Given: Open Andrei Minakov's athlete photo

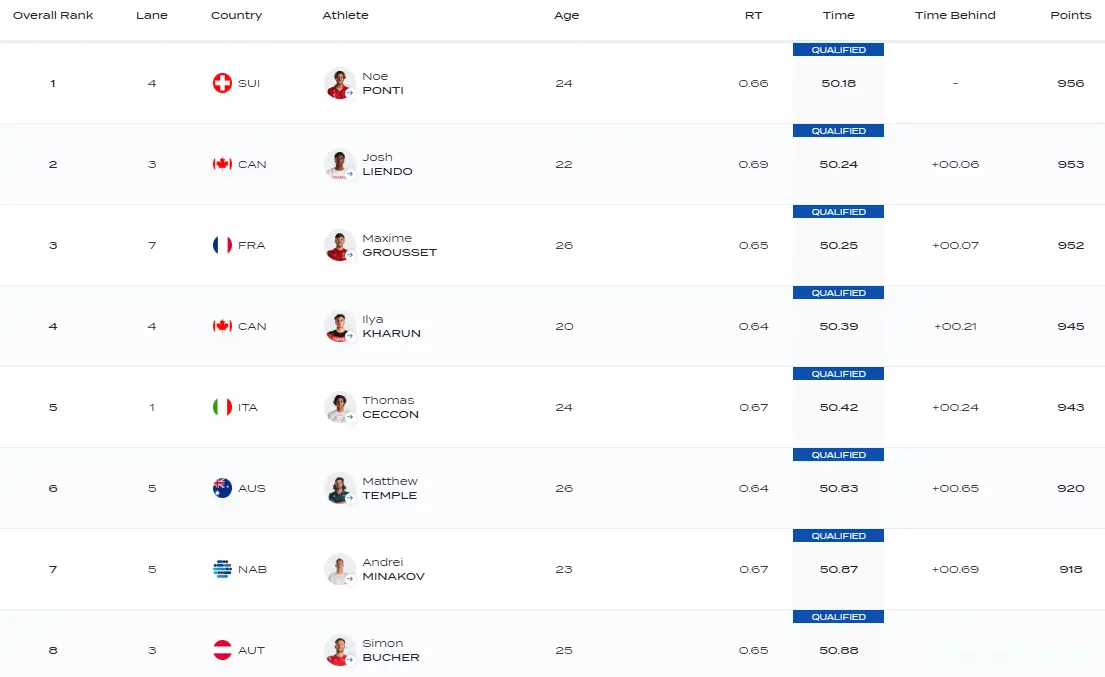Looking at the screenshot, I should click(x=340, y=569).
